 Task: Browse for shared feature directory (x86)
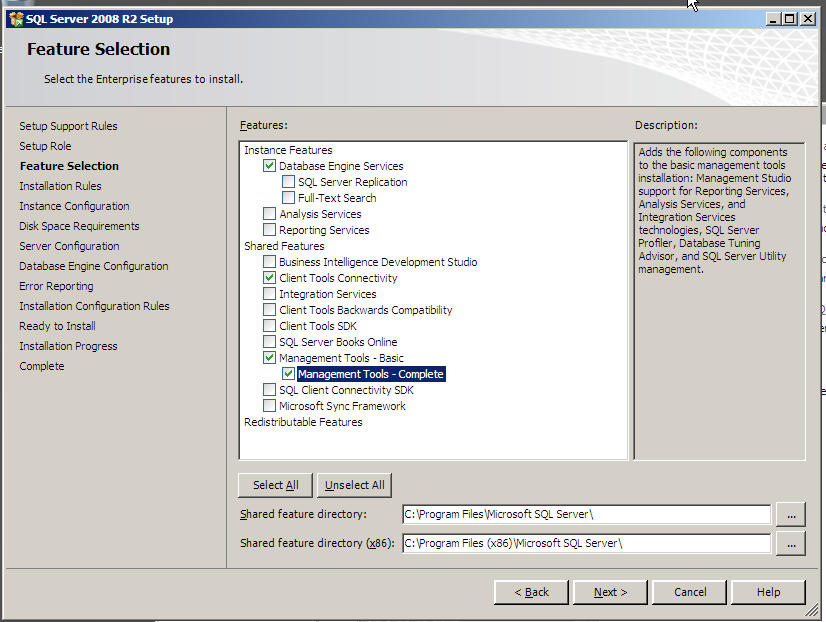coord(791,544)
